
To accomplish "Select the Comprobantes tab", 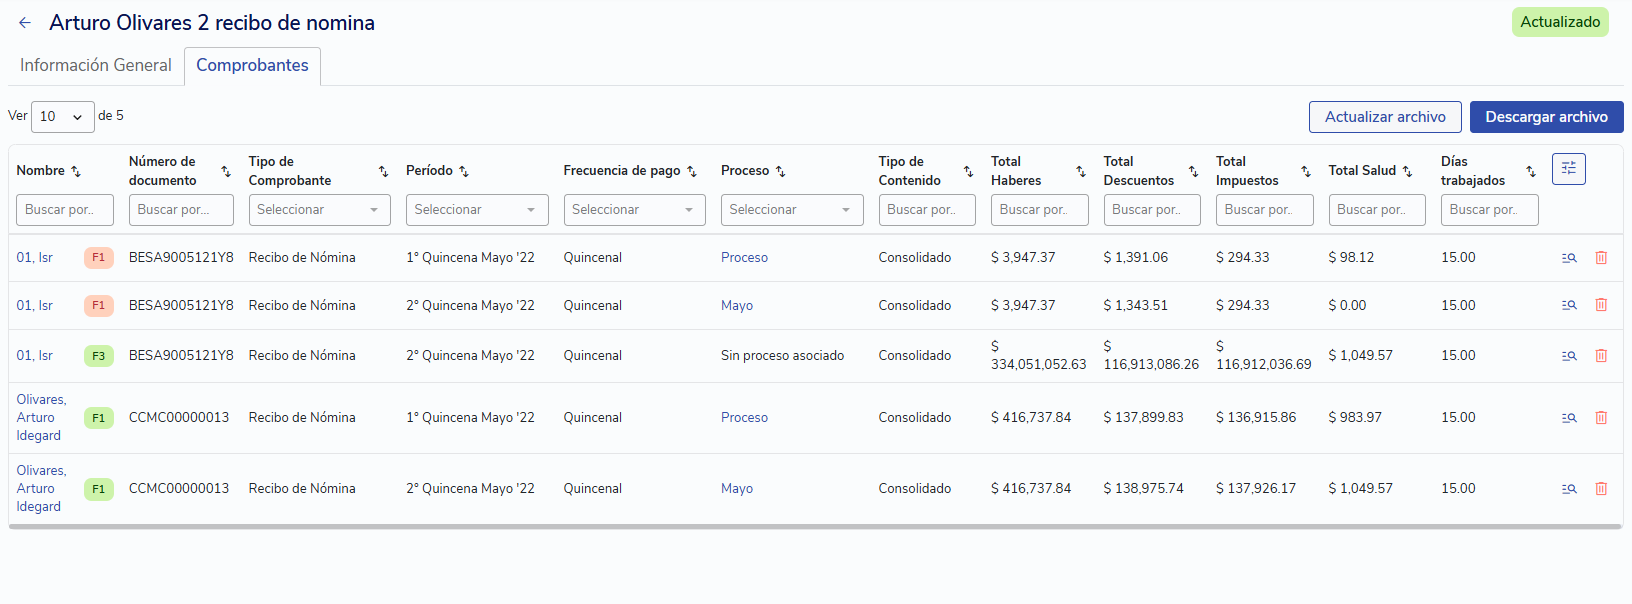I will tap(252, 65).
